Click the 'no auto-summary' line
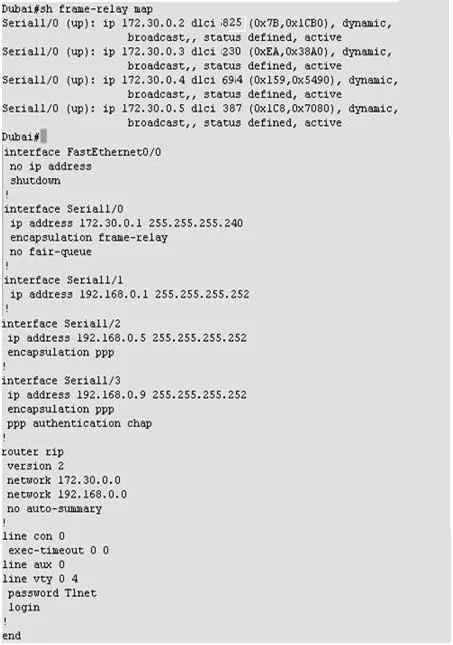 (54, 509)
